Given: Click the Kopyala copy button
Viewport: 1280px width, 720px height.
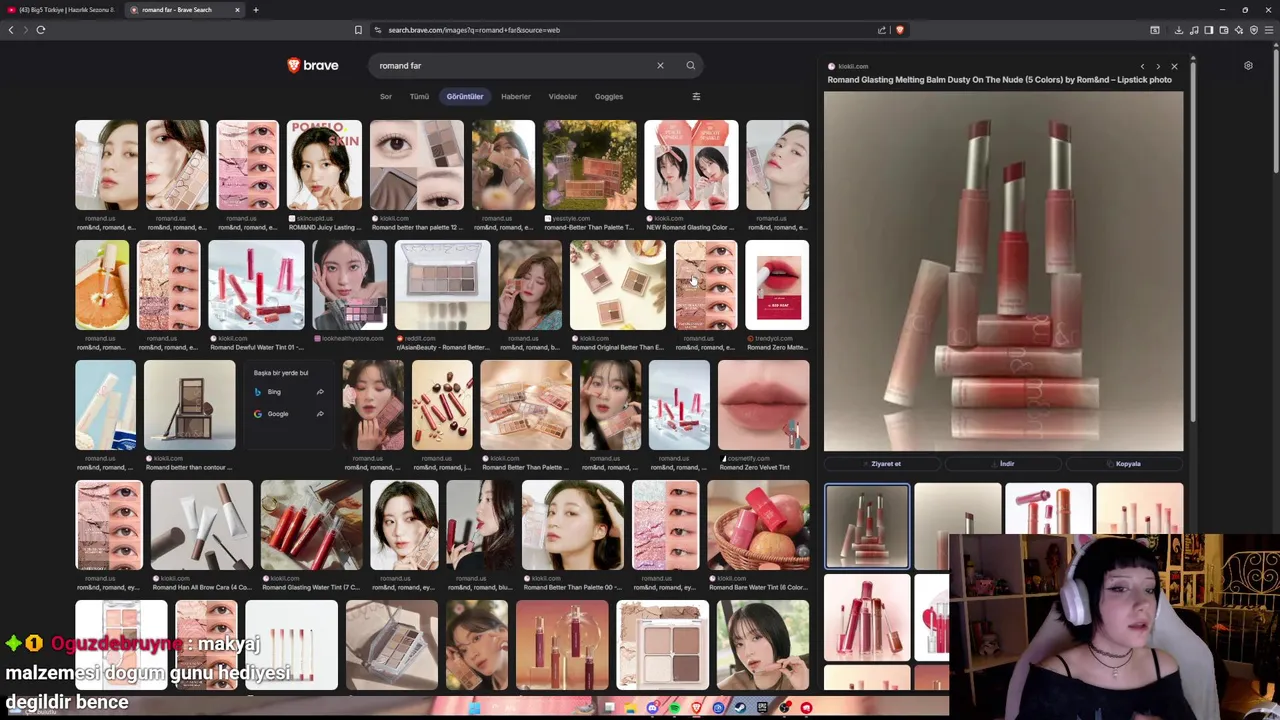Looking at the screenshot, I should [x=1124, y=464].
